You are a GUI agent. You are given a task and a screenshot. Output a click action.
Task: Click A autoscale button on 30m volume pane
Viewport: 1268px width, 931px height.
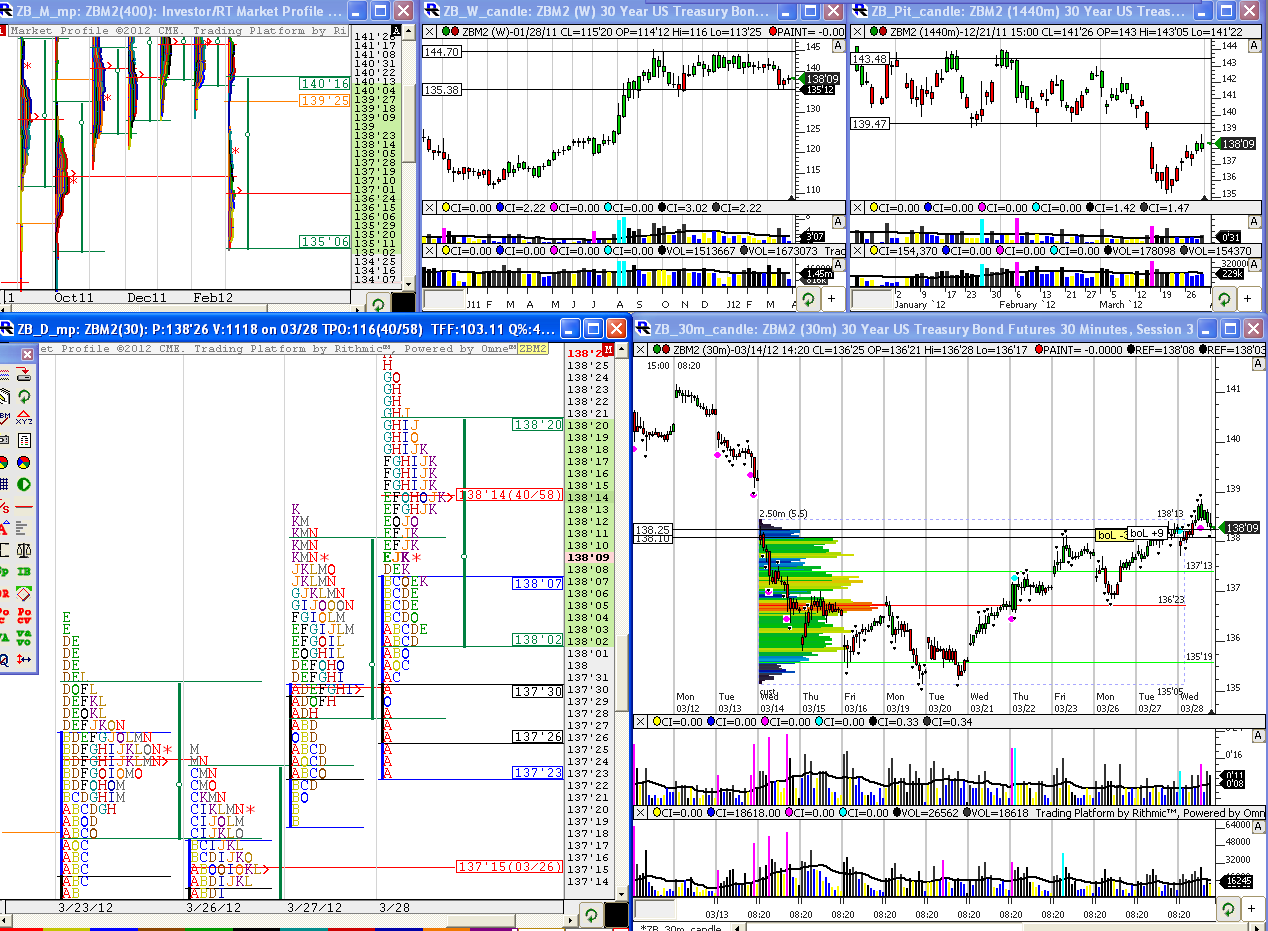coord(1258,827)
